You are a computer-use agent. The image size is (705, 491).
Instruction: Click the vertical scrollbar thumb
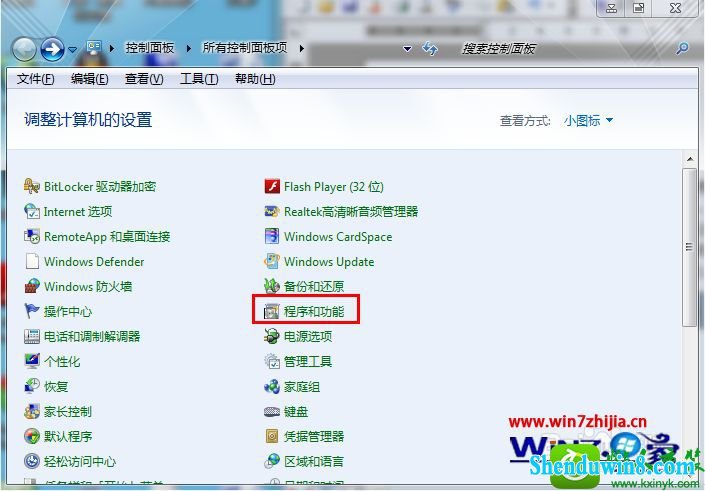point(689,247)
